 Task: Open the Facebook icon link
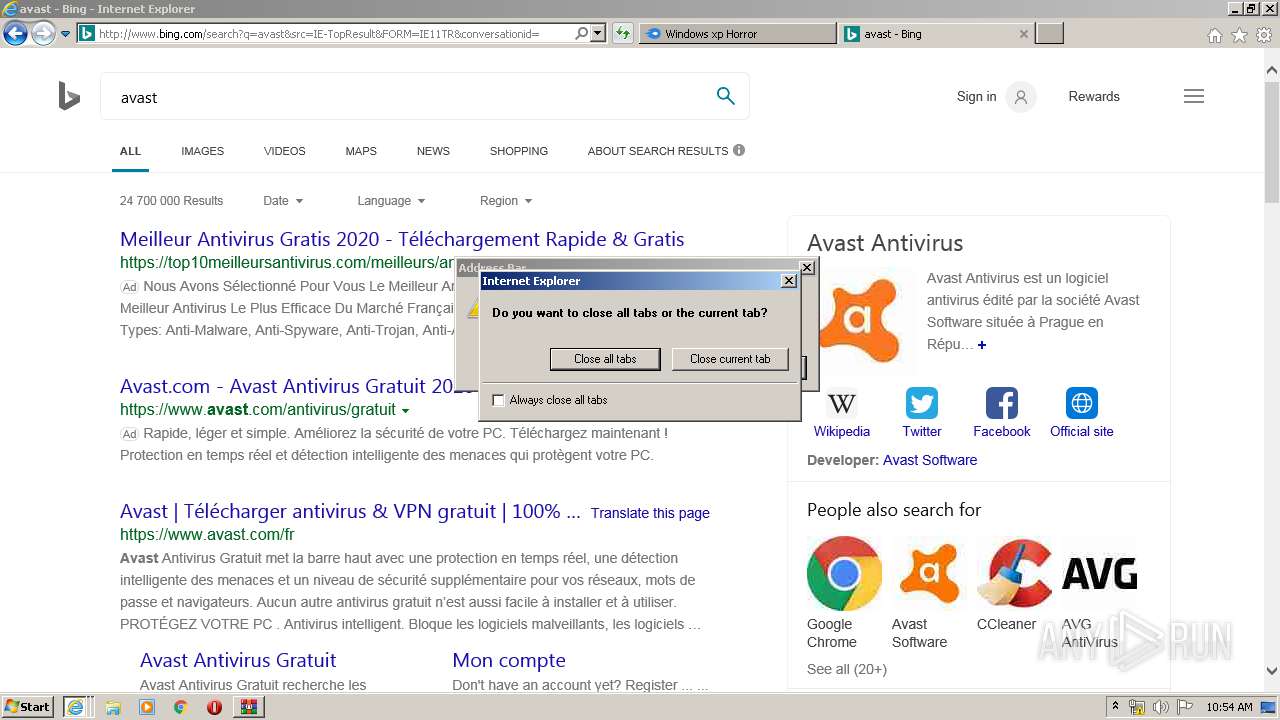click(1002, 403)
